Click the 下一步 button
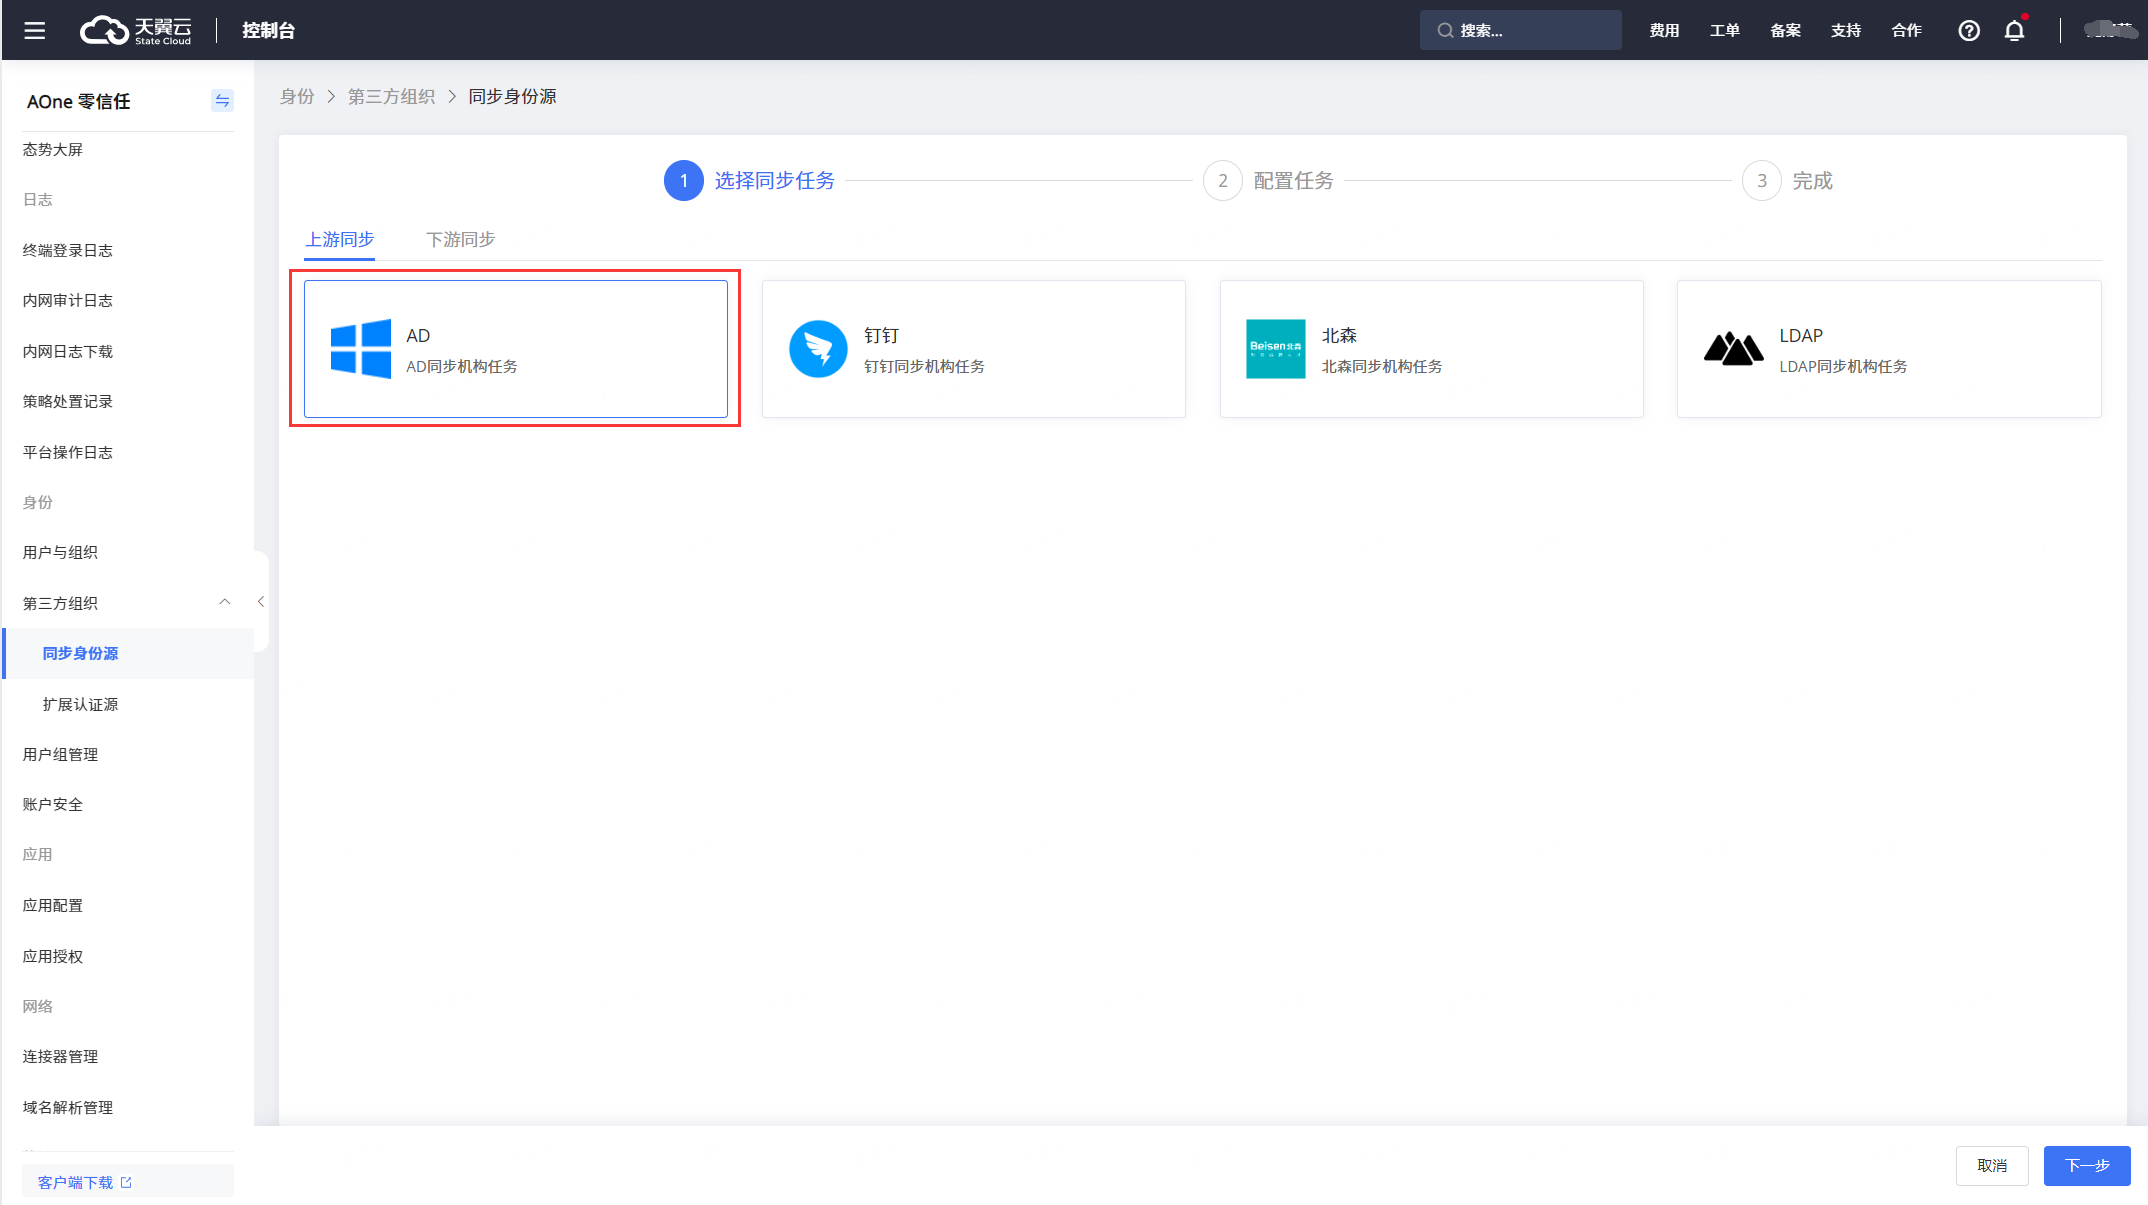The image size is (2148, 1205). (2086, 1165)
